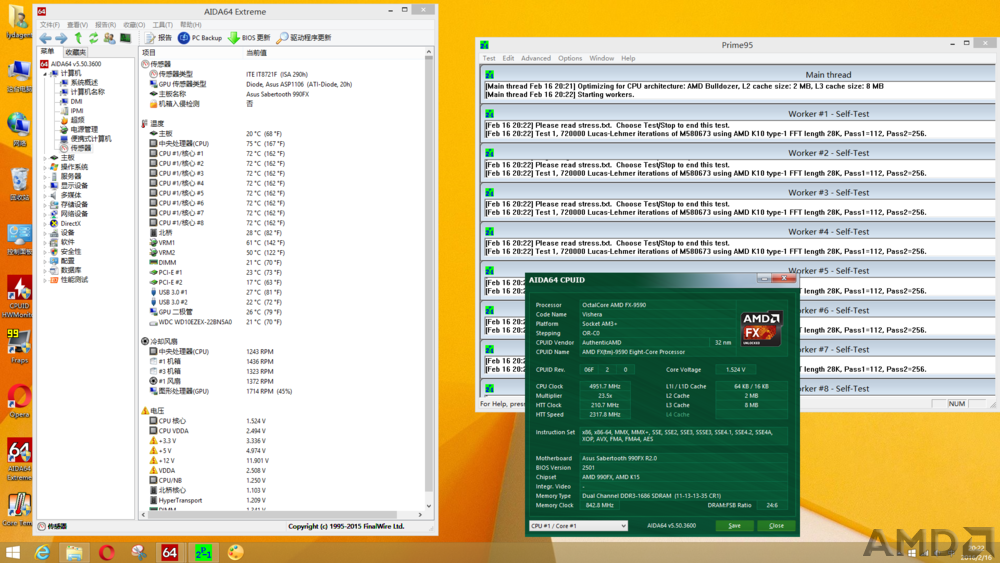
Task: Click Save in AIDA64 CPUID
Action: coord(734,525)
